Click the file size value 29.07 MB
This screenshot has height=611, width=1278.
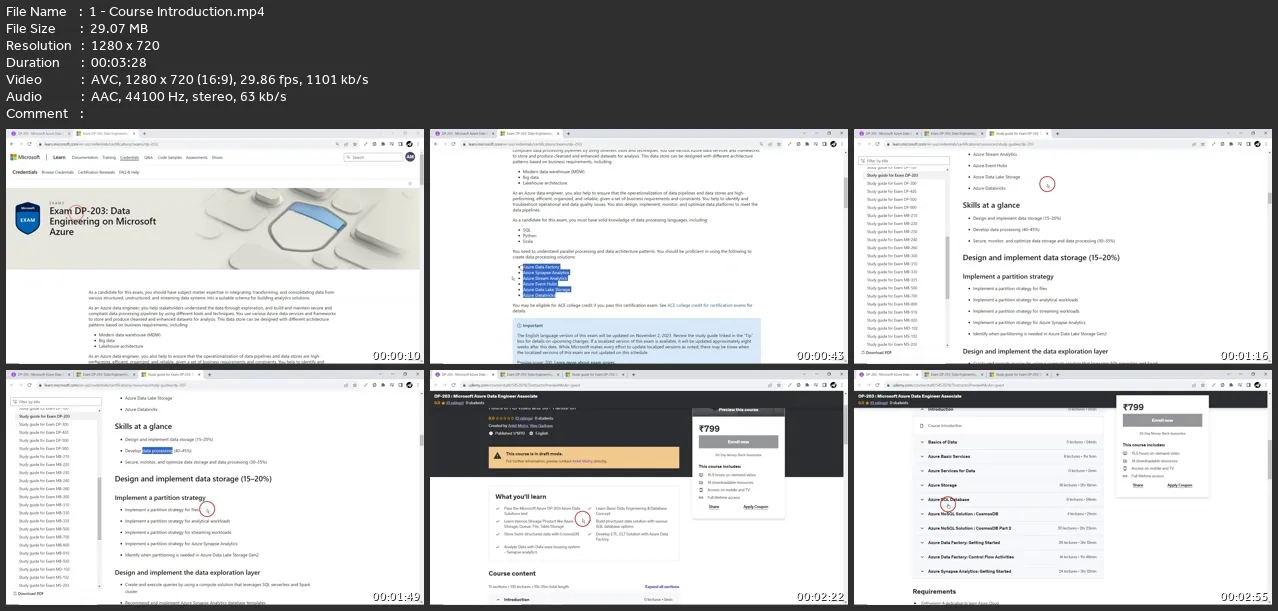[x=122, y=29]
